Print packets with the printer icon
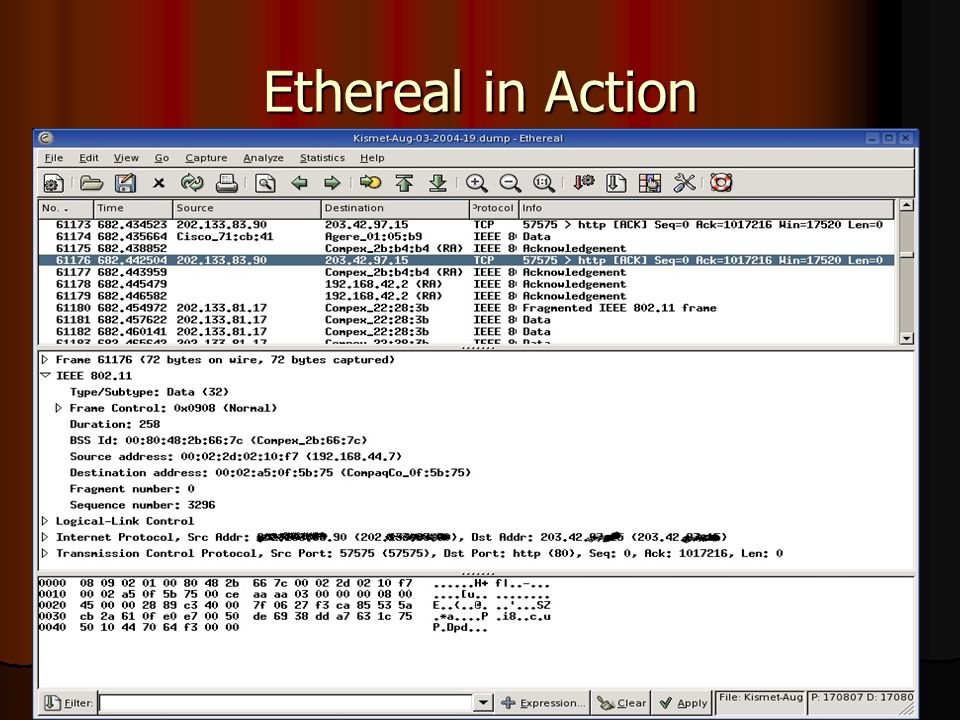This screenshot has width=960, height=720. [227, 183]
